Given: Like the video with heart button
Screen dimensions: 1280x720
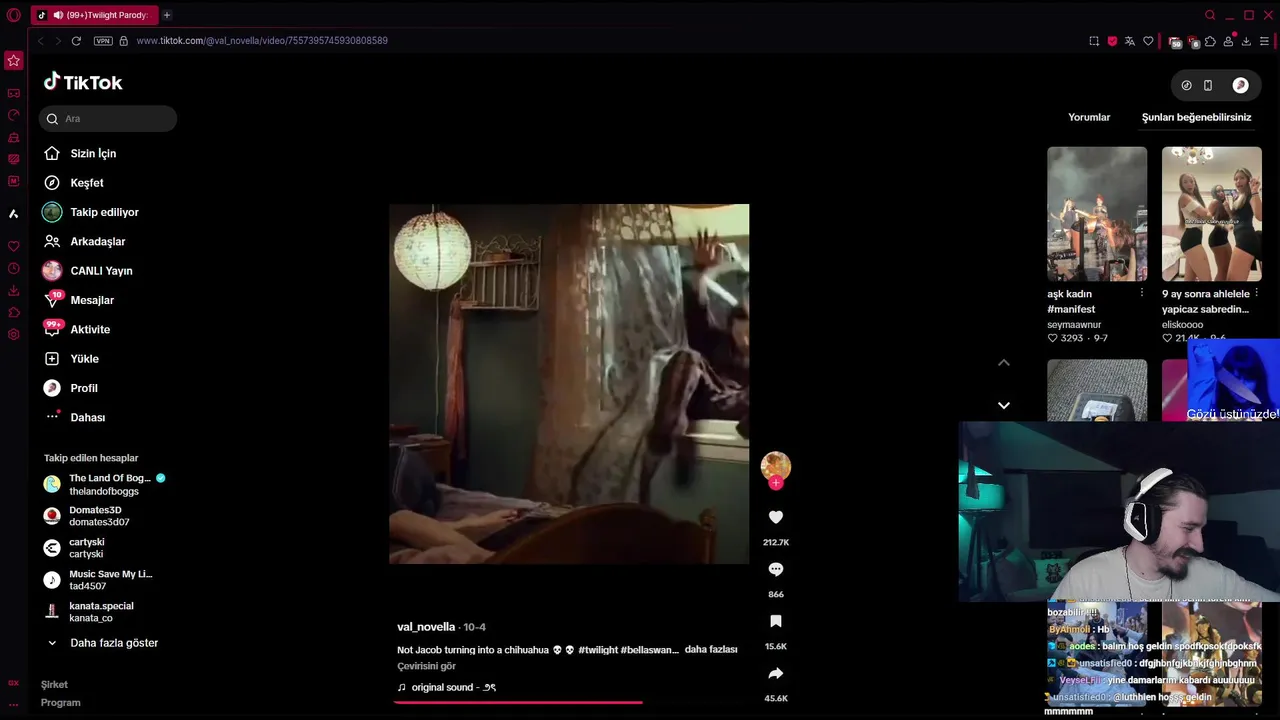Looking at the screenshot, I should [776, 517].
